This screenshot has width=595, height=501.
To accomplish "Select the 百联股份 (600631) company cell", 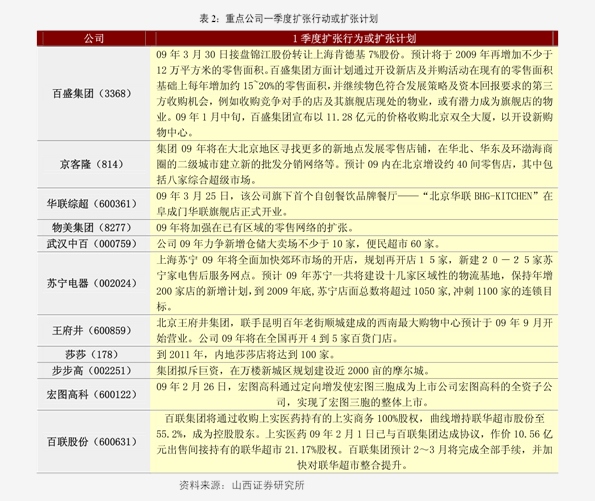I will pos(91,442).
